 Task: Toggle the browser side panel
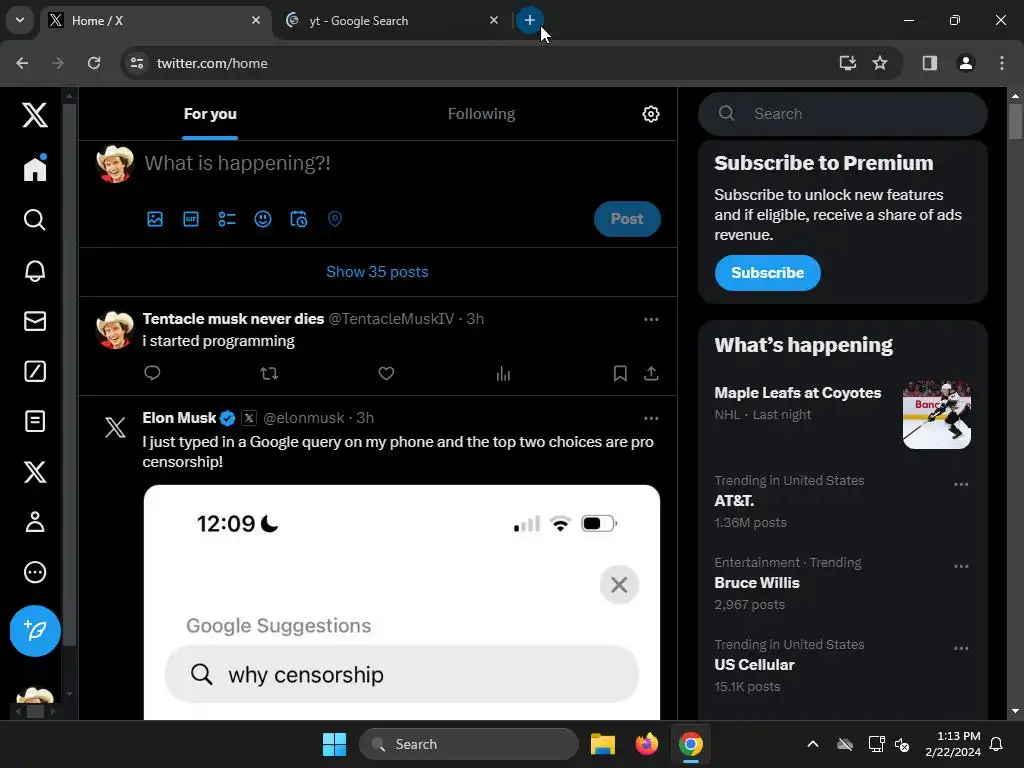point(929,63)
